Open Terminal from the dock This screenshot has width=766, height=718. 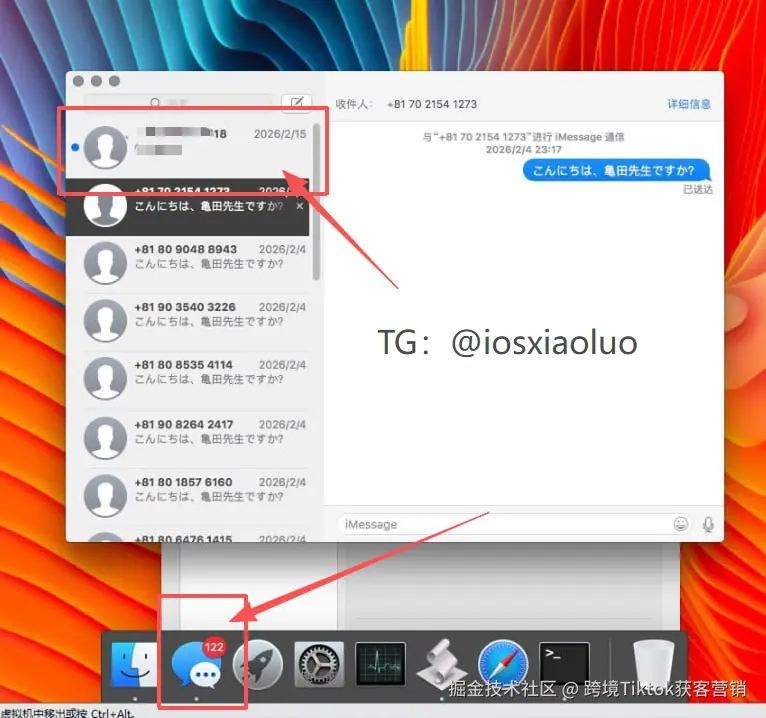tap(564, 664)
